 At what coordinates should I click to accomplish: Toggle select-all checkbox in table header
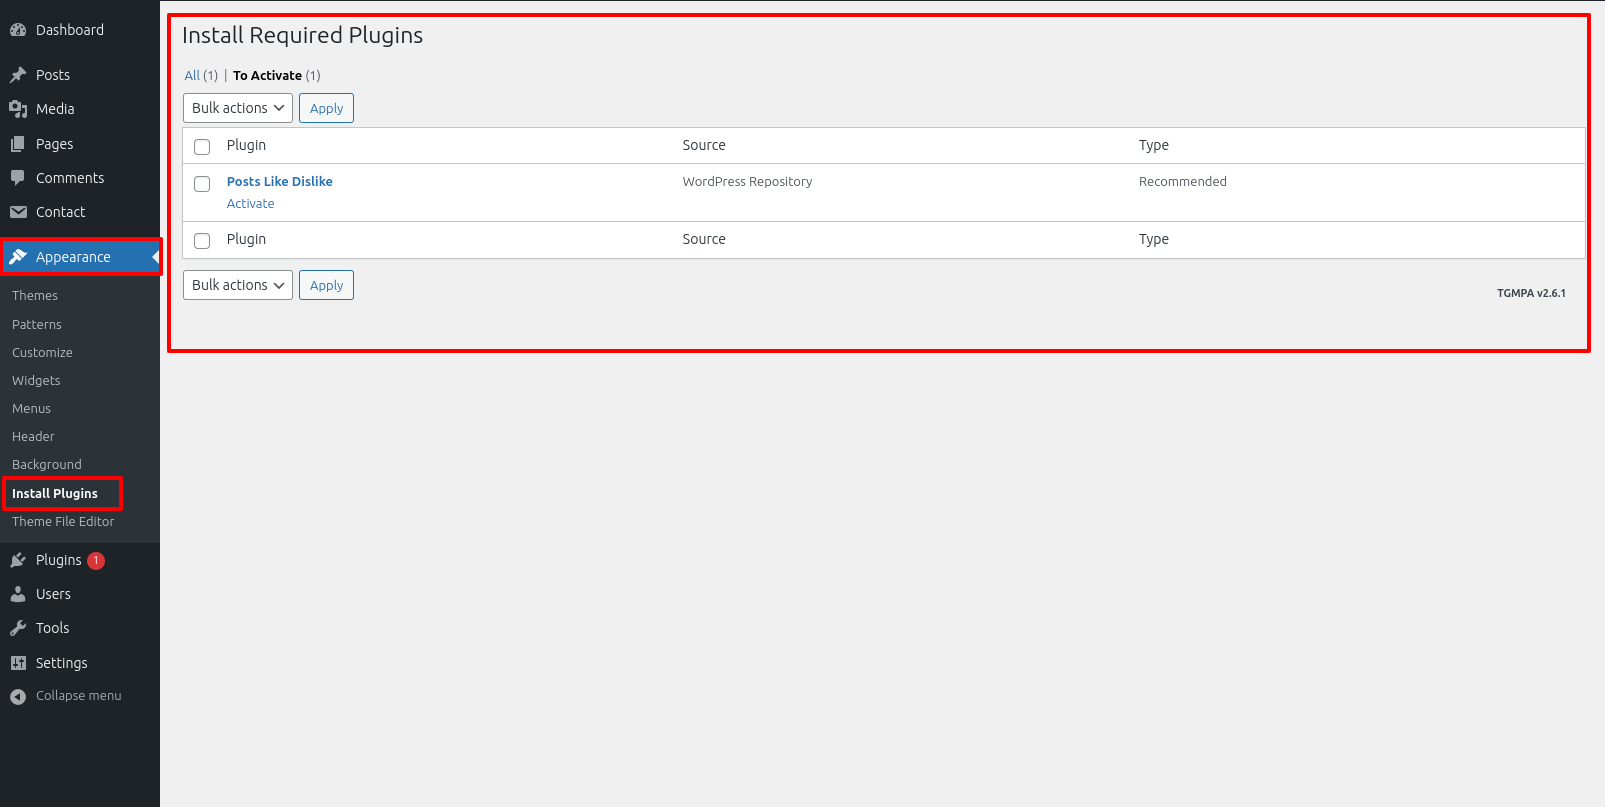coord(202,147)
